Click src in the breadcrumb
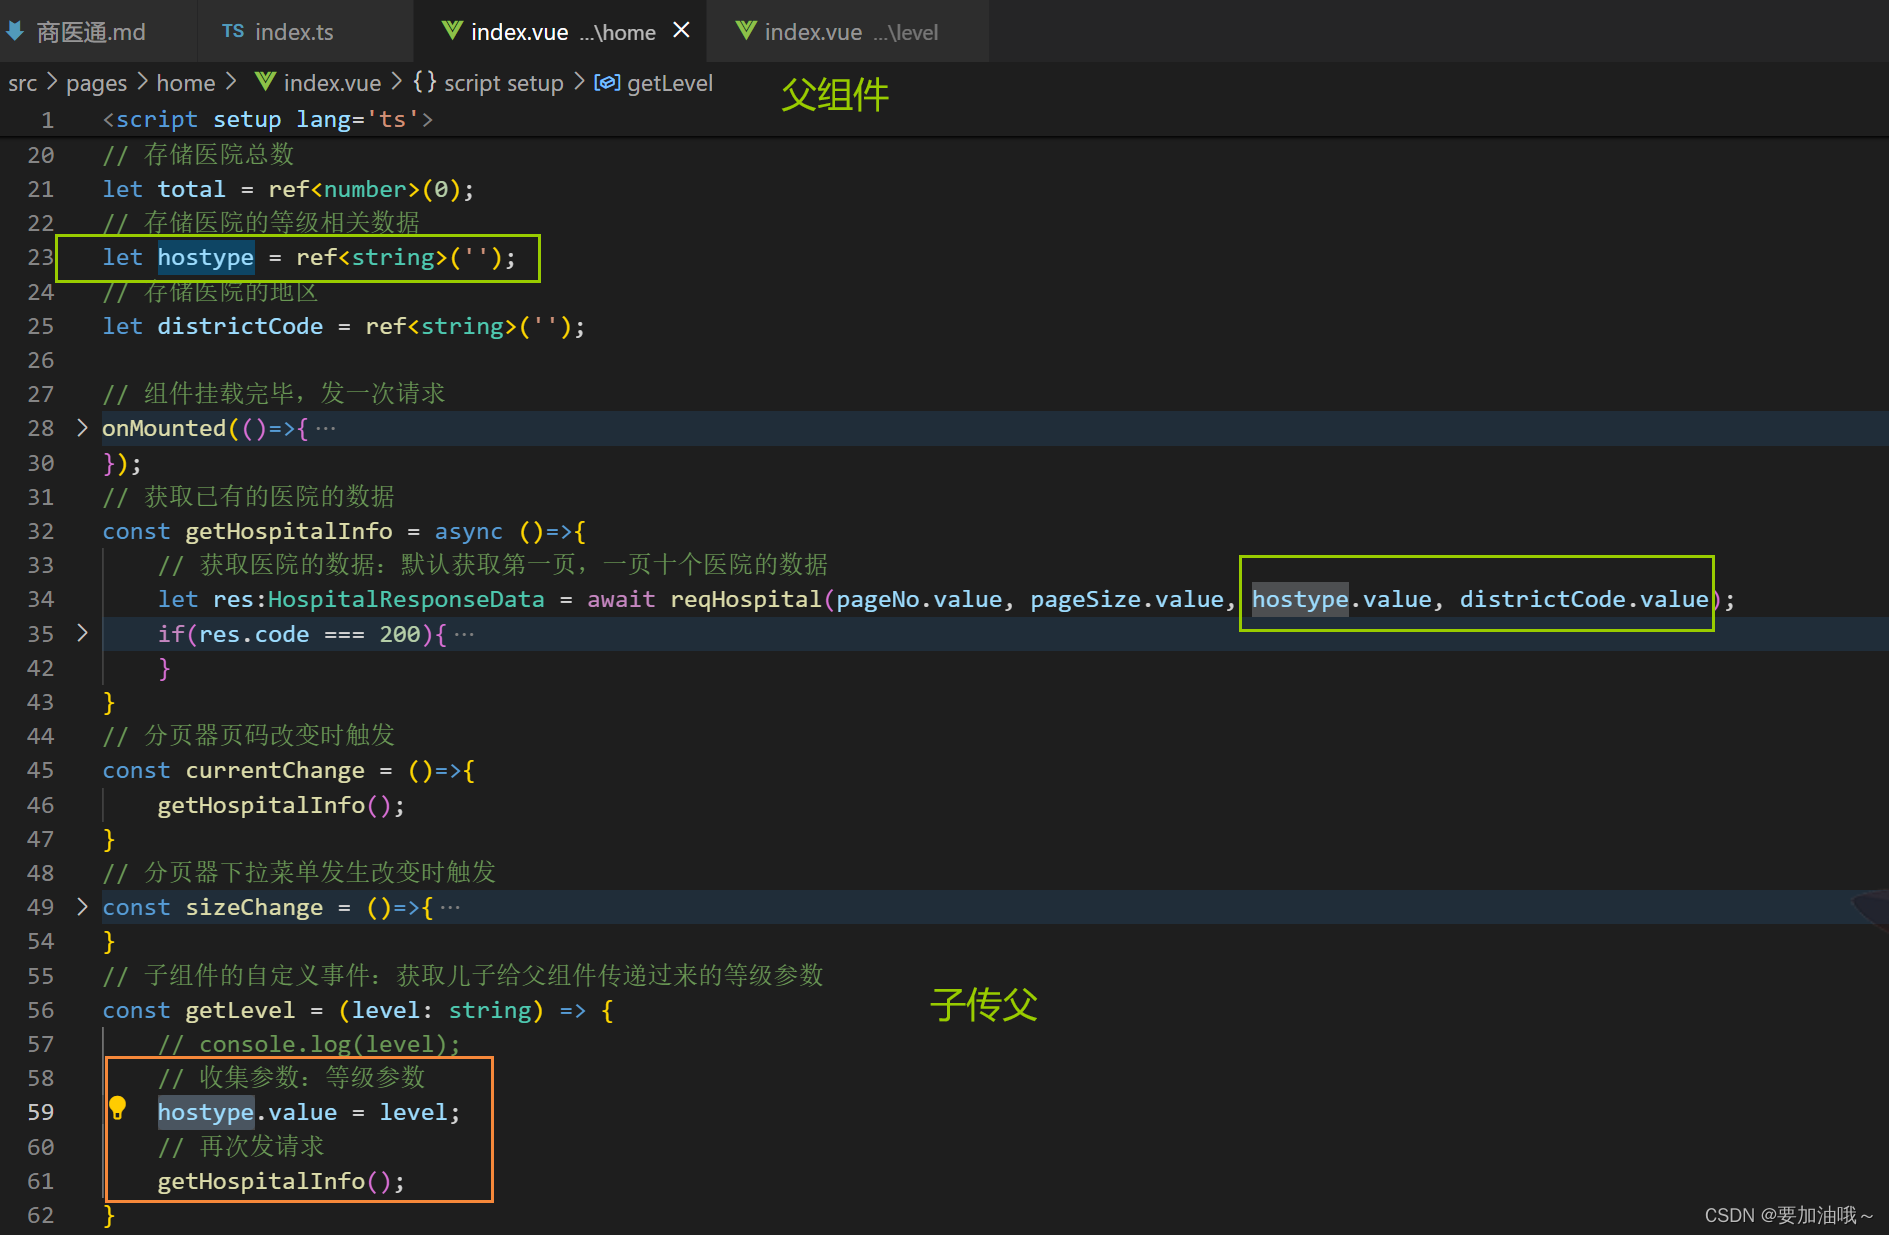Image resolution: width=1889 pixels, height=1235 pixels. point(22,83)
